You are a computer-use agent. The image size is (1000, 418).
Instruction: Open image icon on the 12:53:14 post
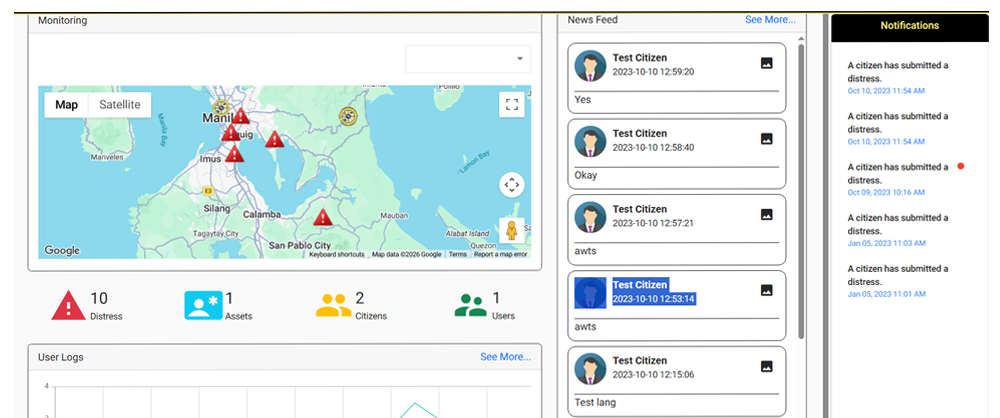coord(767,290)
